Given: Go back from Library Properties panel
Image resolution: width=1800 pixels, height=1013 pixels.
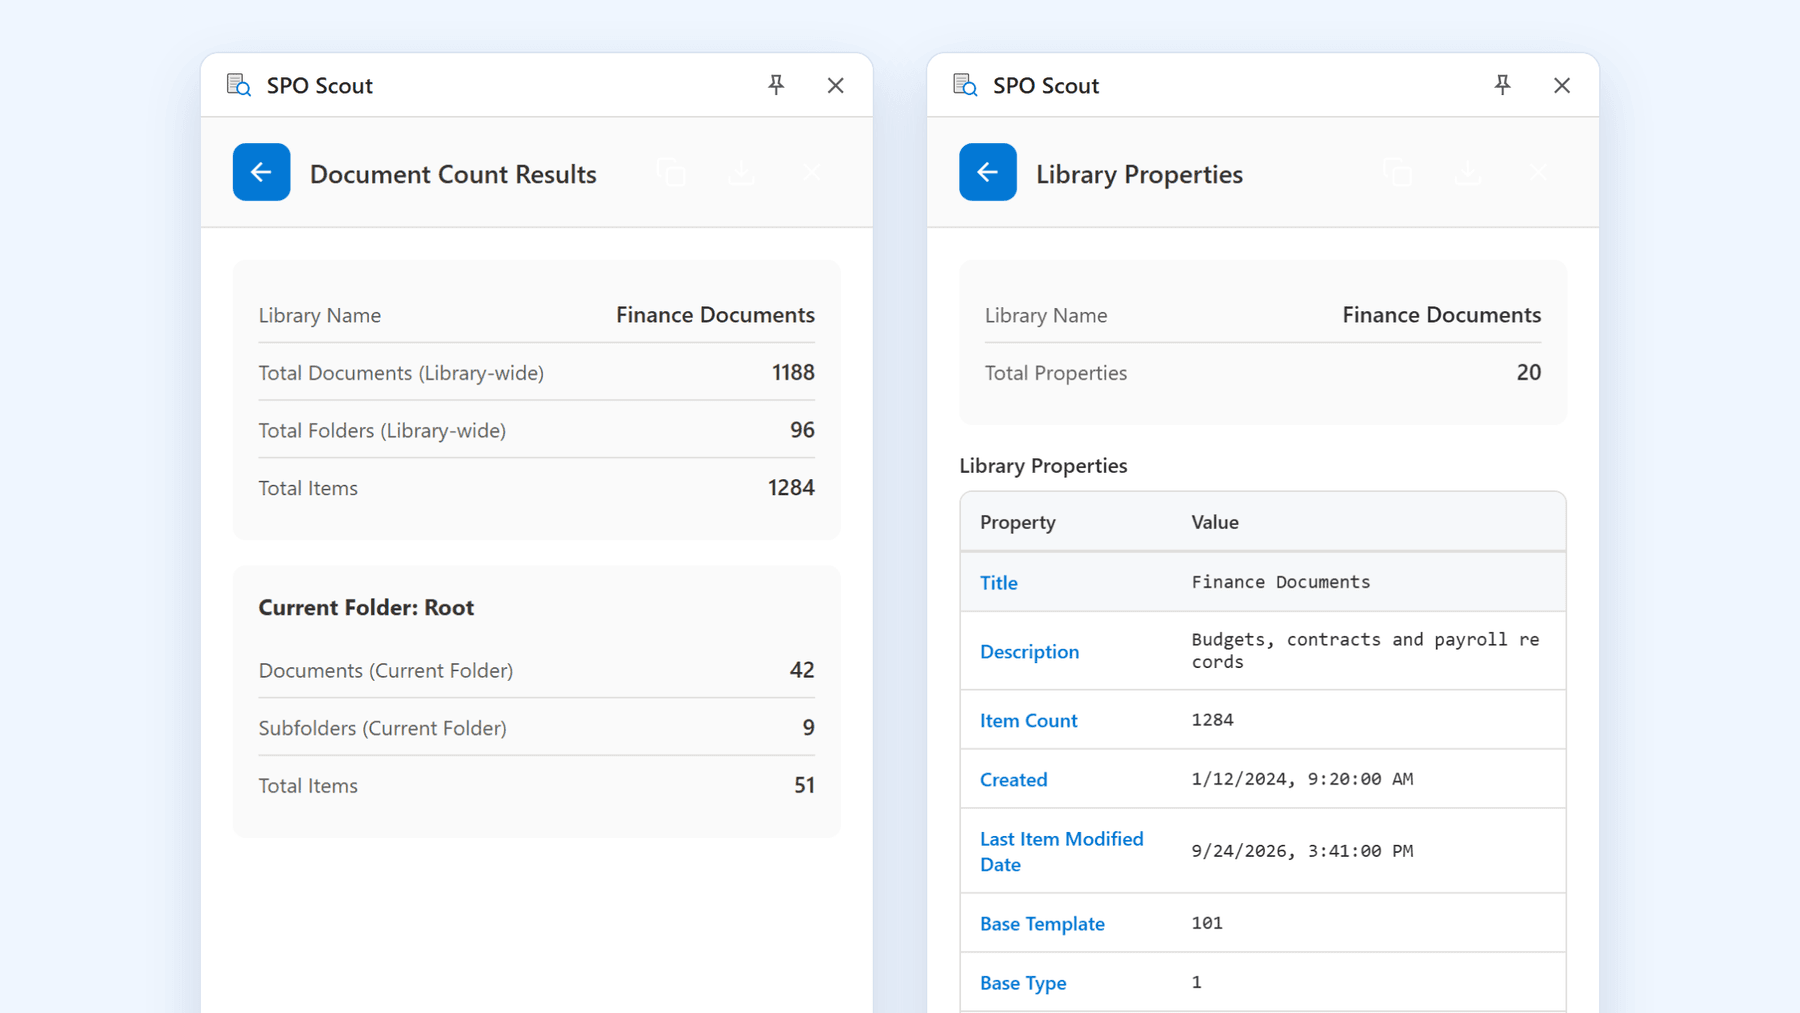Looking at the screenshot, I should click(x=987, y=172).
